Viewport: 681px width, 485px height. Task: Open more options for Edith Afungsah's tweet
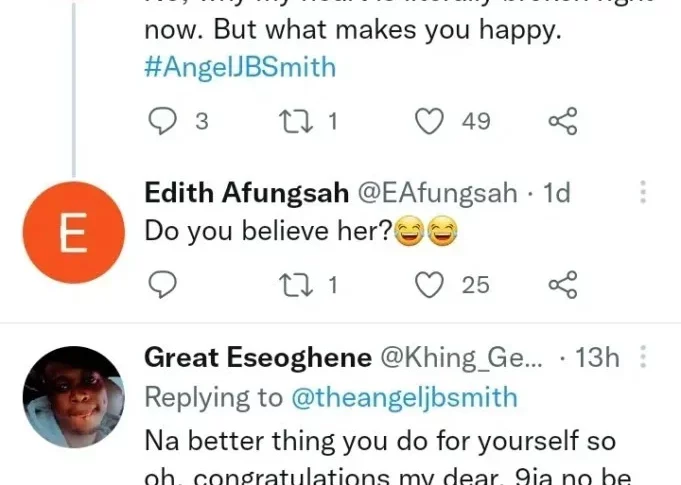tap(643, 192)
